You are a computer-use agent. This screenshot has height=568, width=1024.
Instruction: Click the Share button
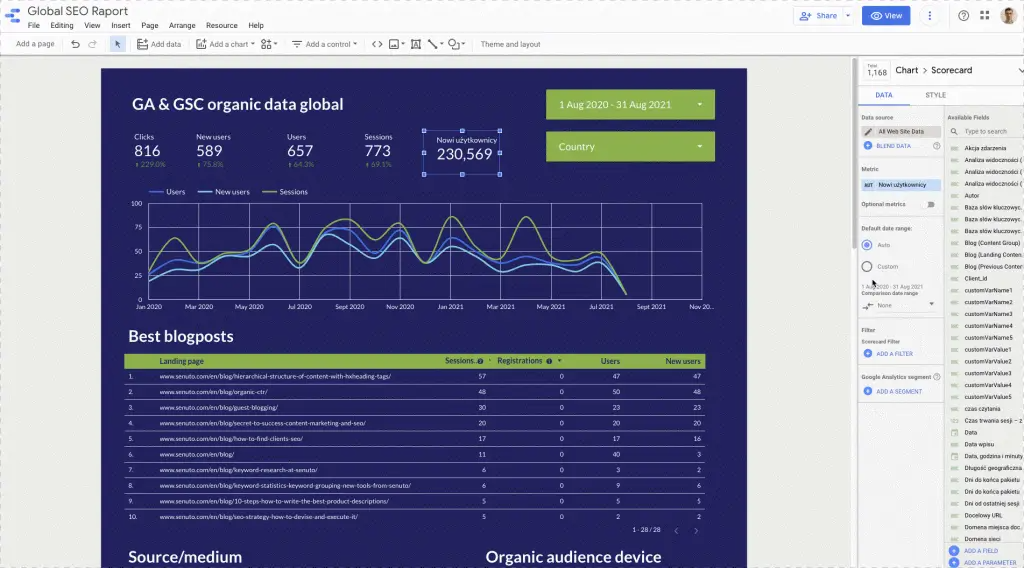818,16
